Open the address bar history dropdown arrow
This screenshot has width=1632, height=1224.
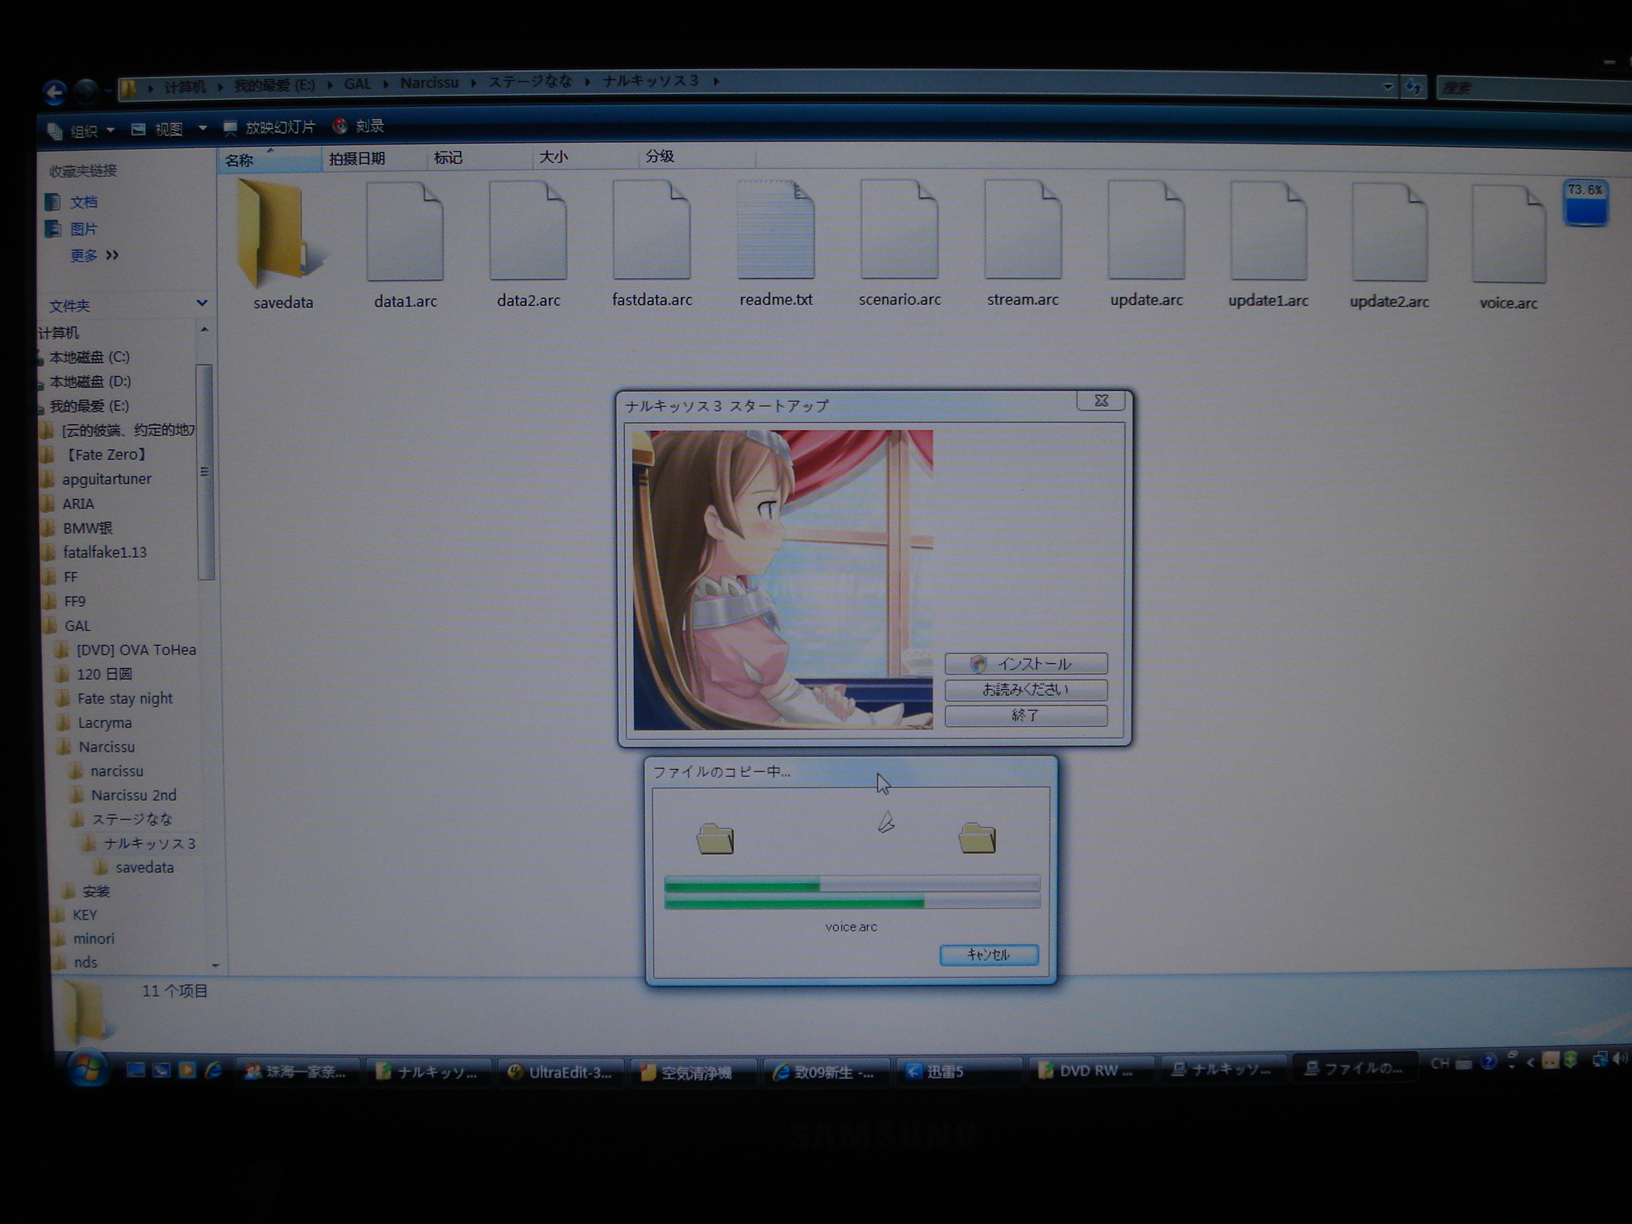click(x=1388, y=87)
